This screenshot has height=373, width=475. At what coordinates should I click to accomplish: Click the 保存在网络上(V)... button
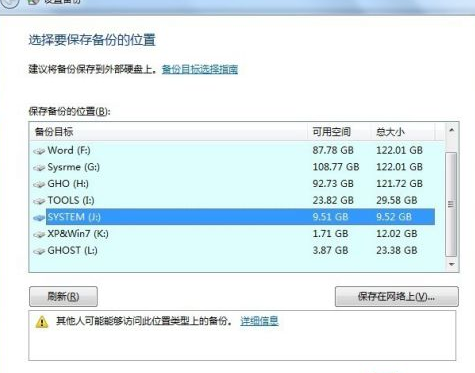coord(397,296)
